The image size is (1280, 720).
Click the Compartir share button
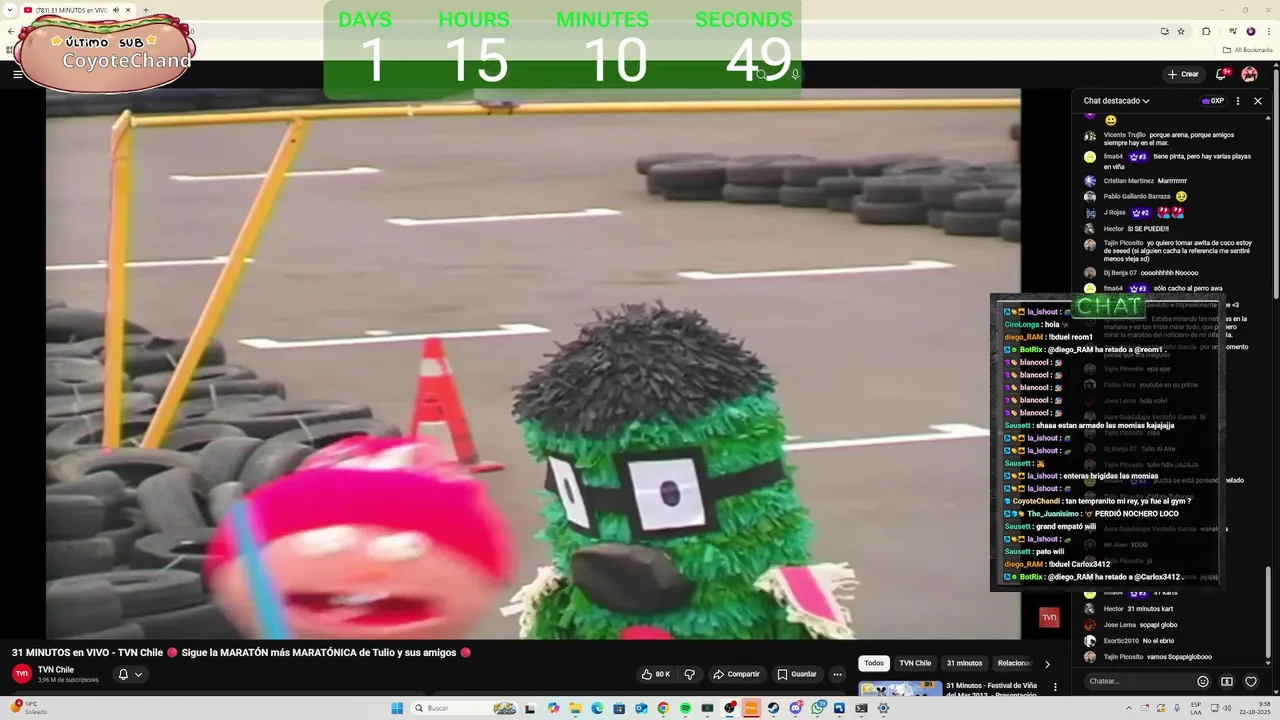tap(736, 674)
